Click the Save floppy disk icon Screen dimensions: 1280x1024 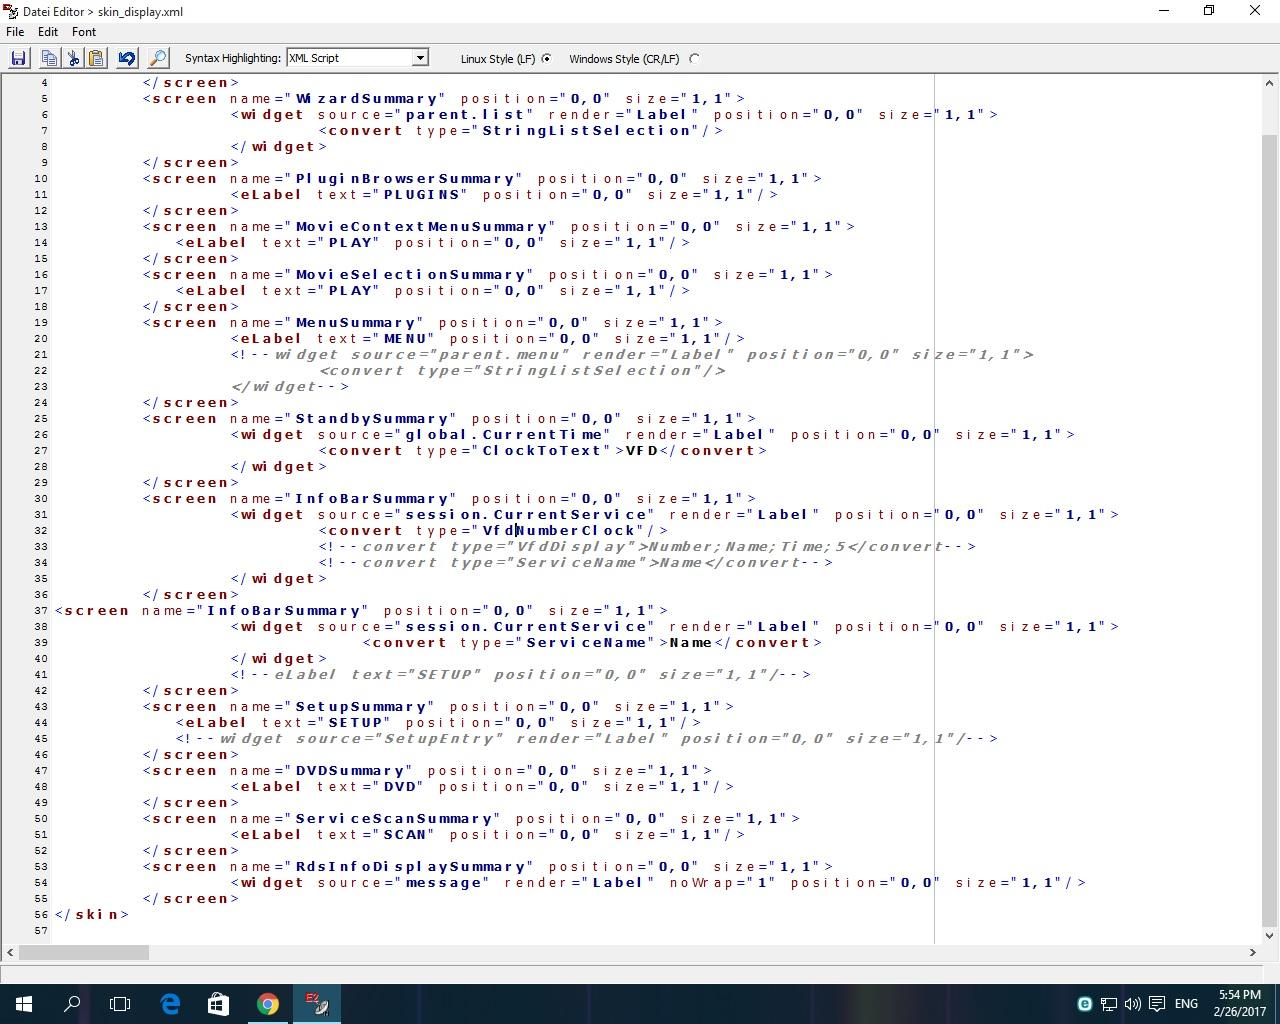(18, 58)
